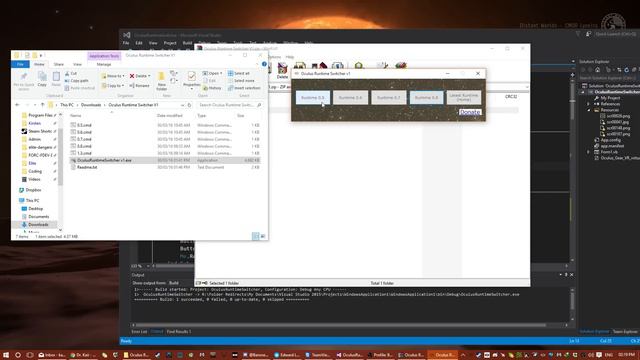640x360 pixels.
Task: Open the Project menu in Visual Studio
Action: (x=170, y=43)
